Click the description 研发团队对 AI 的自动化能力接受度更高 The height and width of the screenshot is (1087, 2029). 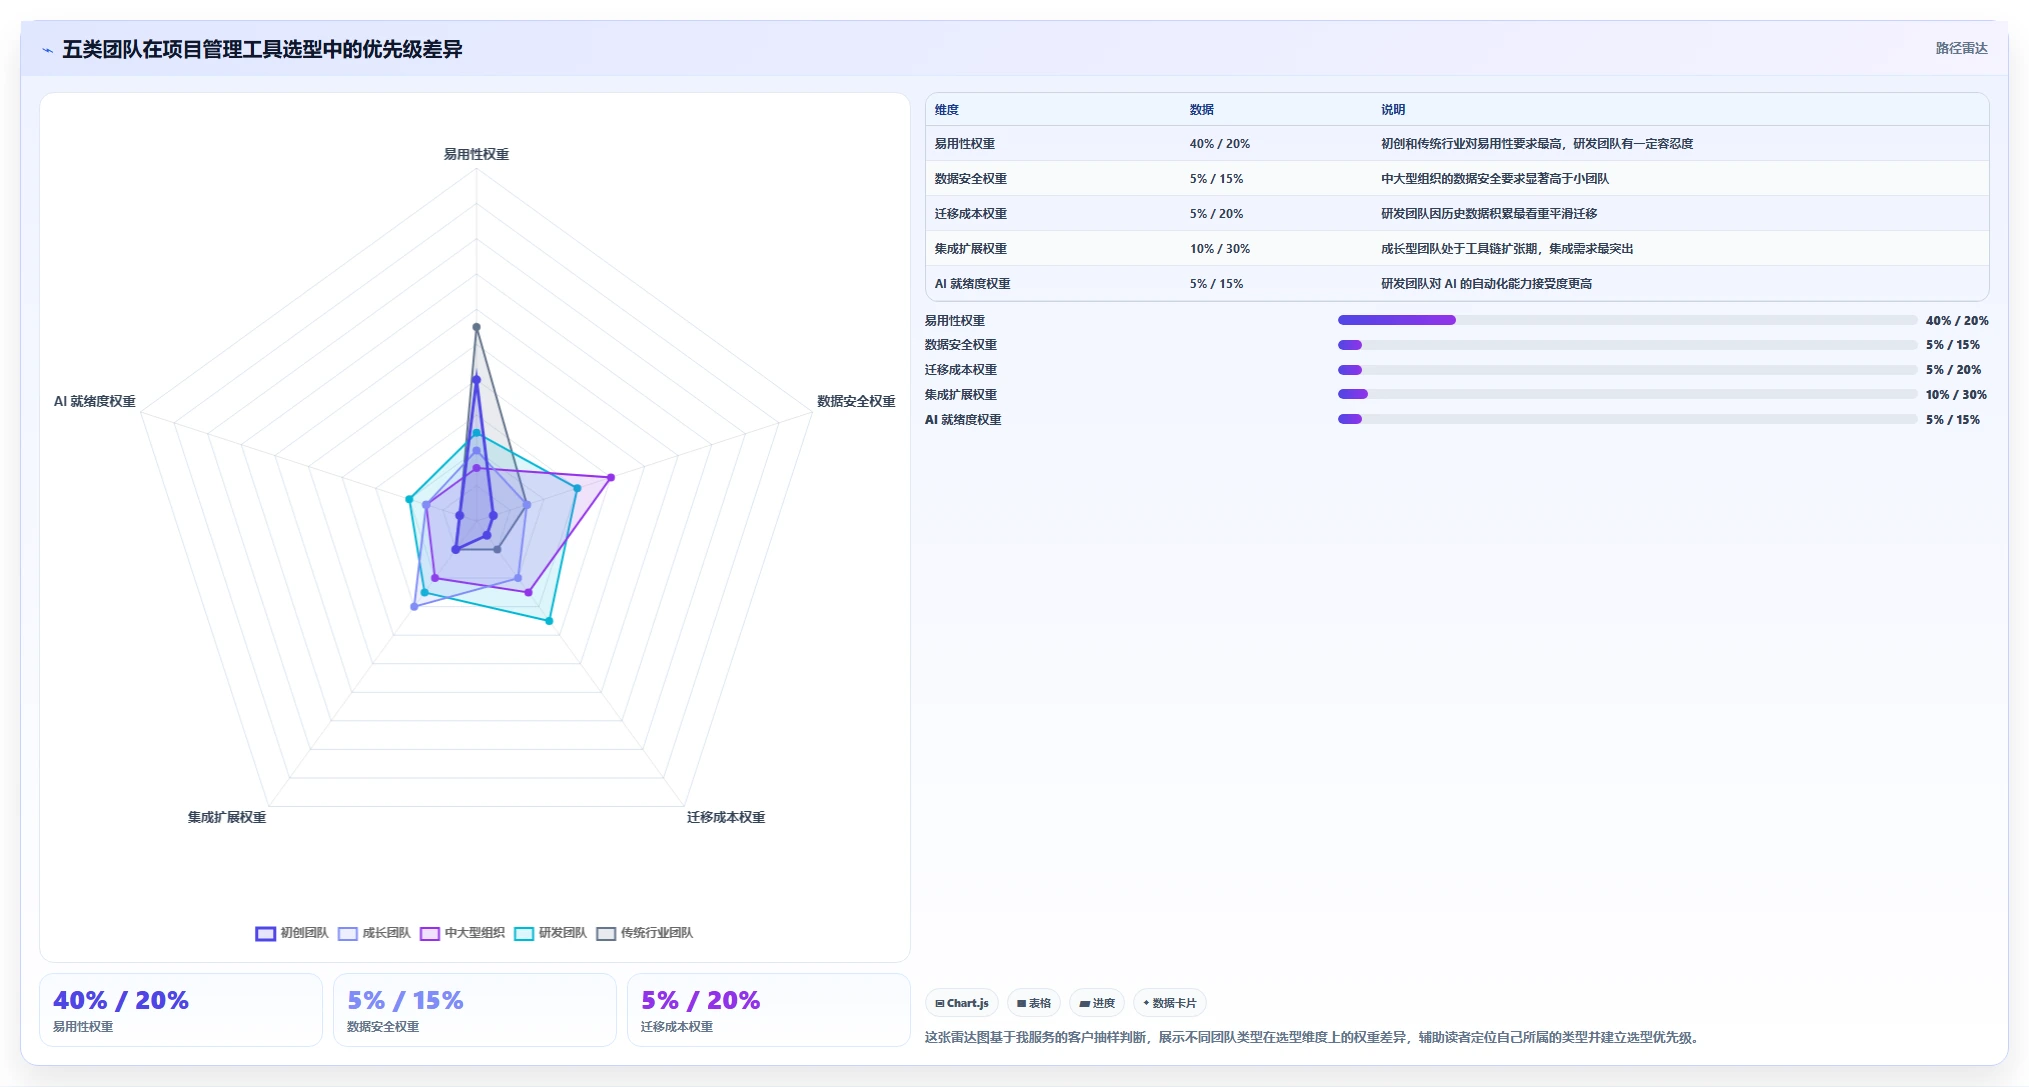tap(1486, 284)
